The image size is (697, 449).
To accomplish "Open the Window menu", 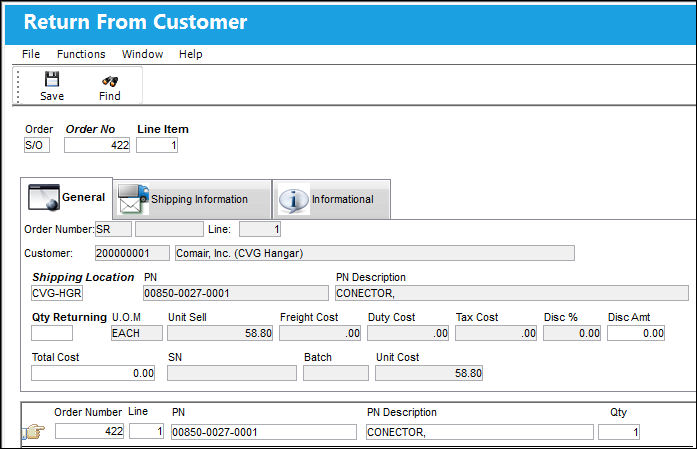I will click(142, 54).
